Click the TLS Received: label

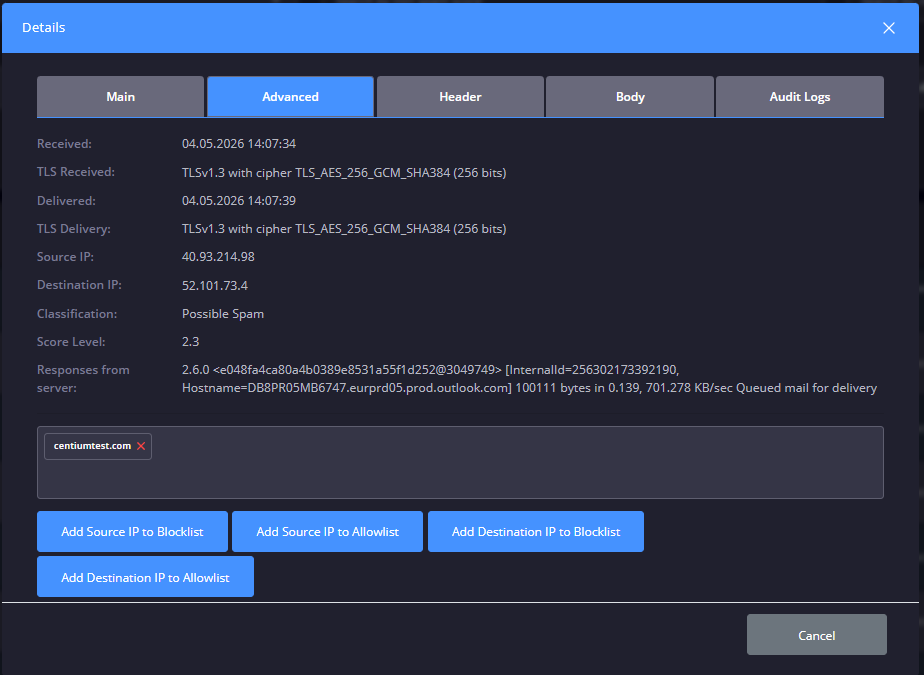(x=75, y=172)
